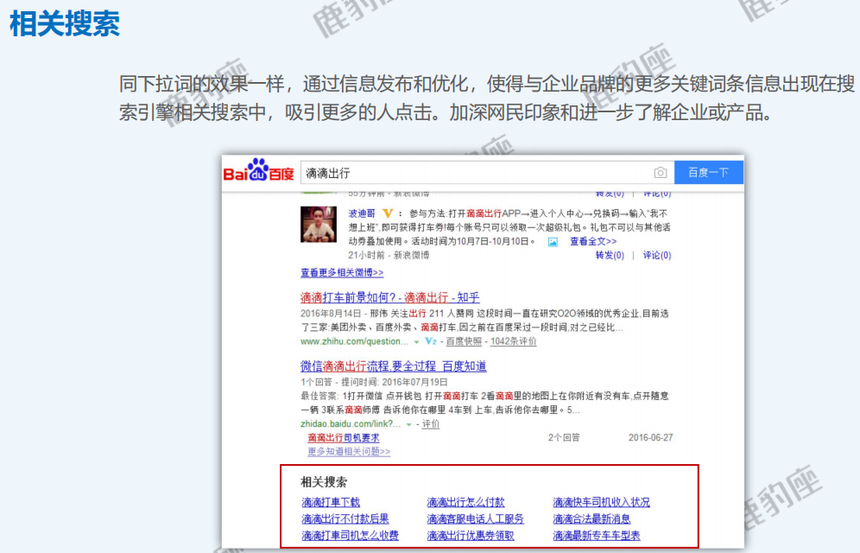Open the 波迪哥 user name link
Image resolution: width=860 pixels, height=553 pixels.
[x=362, y=213]
